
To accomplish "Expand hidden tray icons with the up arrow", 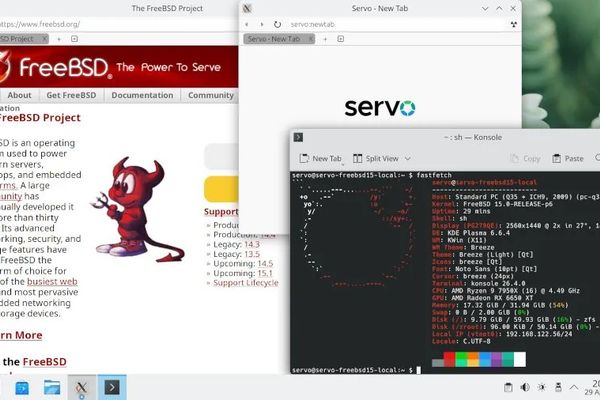I will [x=574, y=387].
